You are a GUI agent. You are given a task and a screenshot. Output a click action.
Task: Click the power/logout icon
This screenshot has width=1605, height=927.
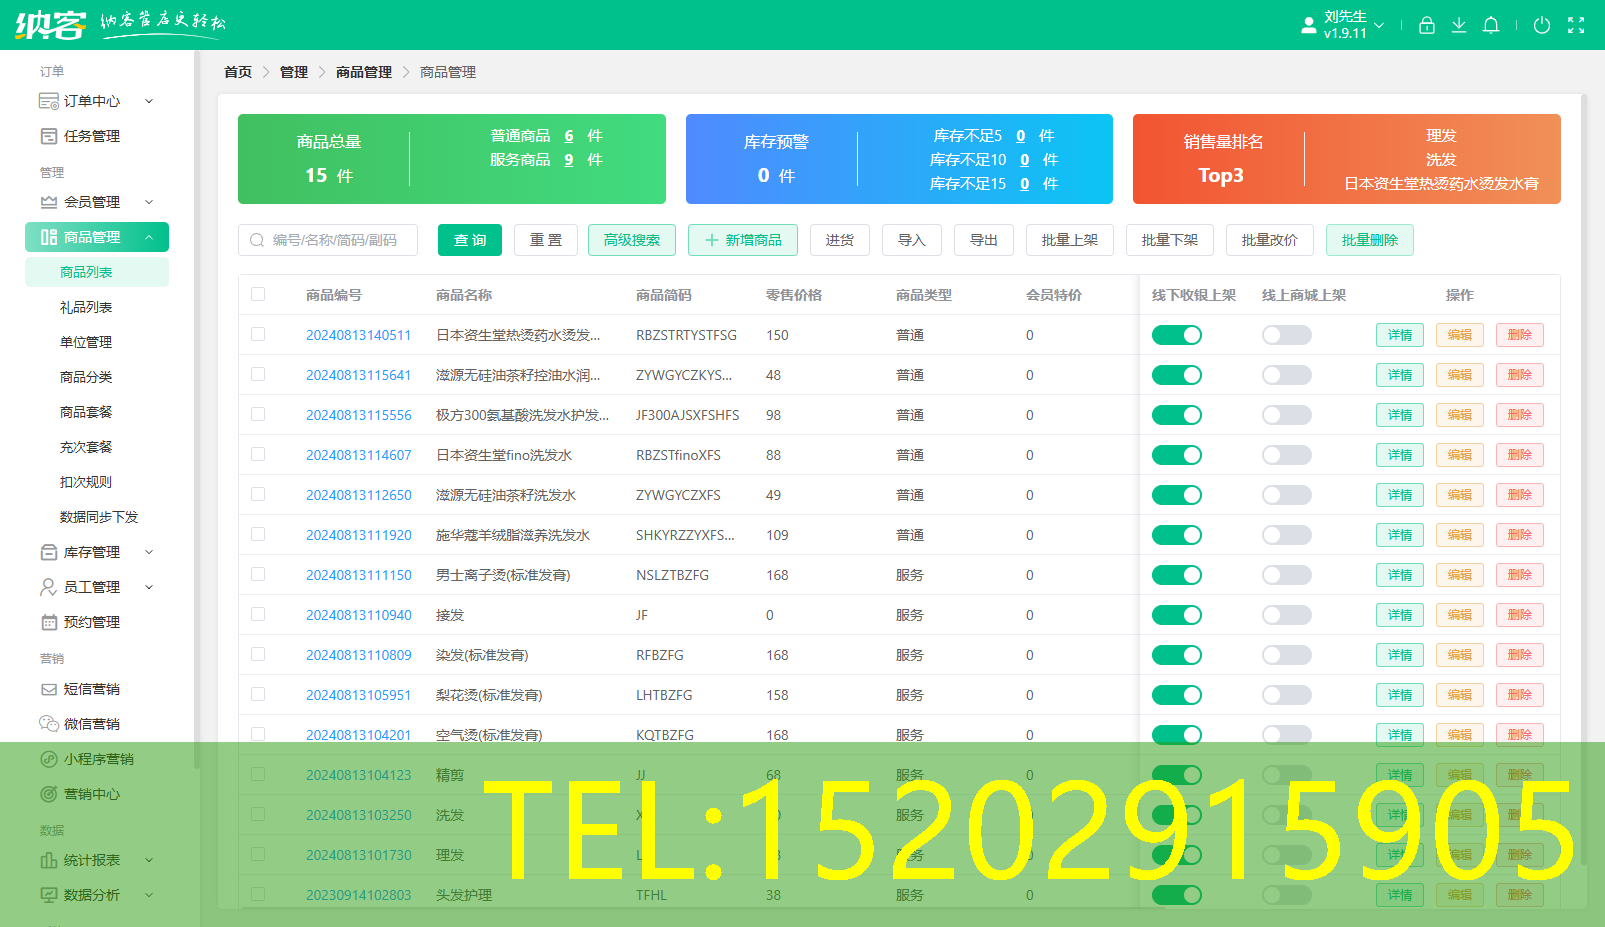tap(1541, 25)
